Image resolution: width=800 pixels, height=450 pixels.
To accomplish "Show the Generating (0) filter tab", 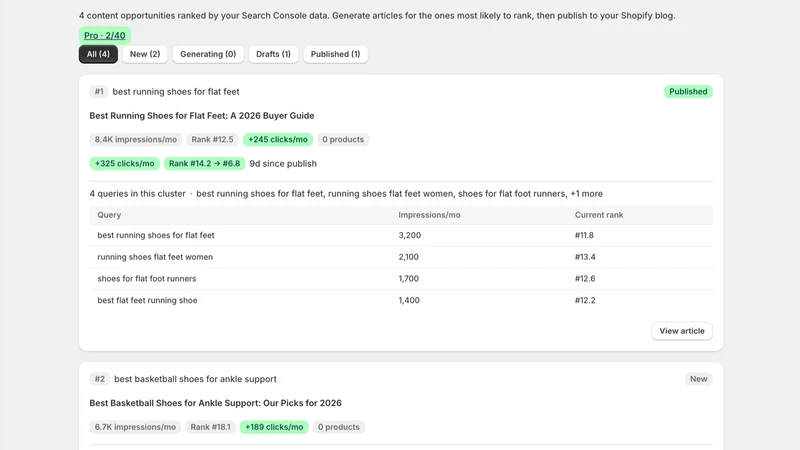I will [x=208, y=54].
